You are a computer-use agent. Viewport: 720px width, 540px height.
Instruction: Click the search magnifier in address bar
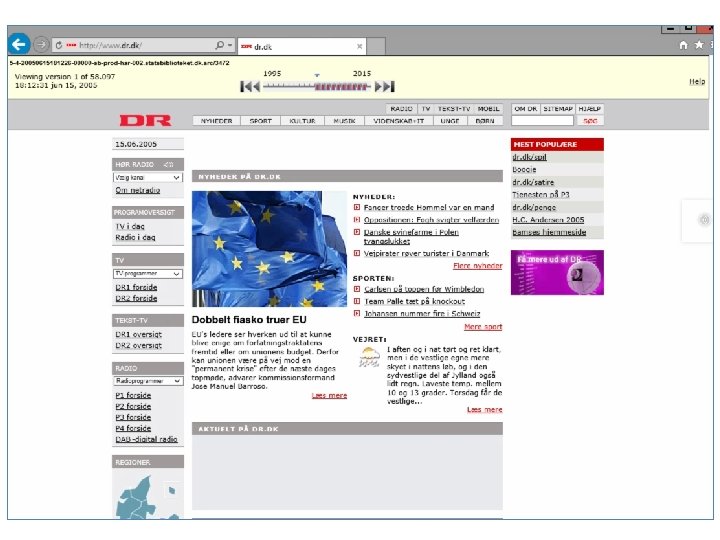pos(219,45)
